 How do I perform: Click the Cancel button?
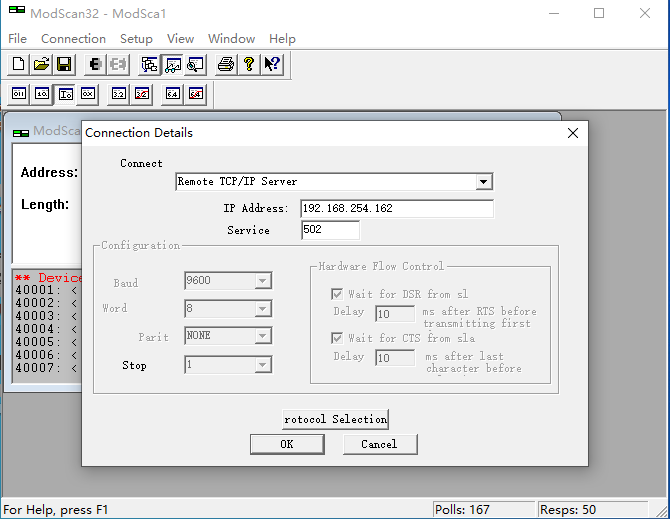(380, 444)
